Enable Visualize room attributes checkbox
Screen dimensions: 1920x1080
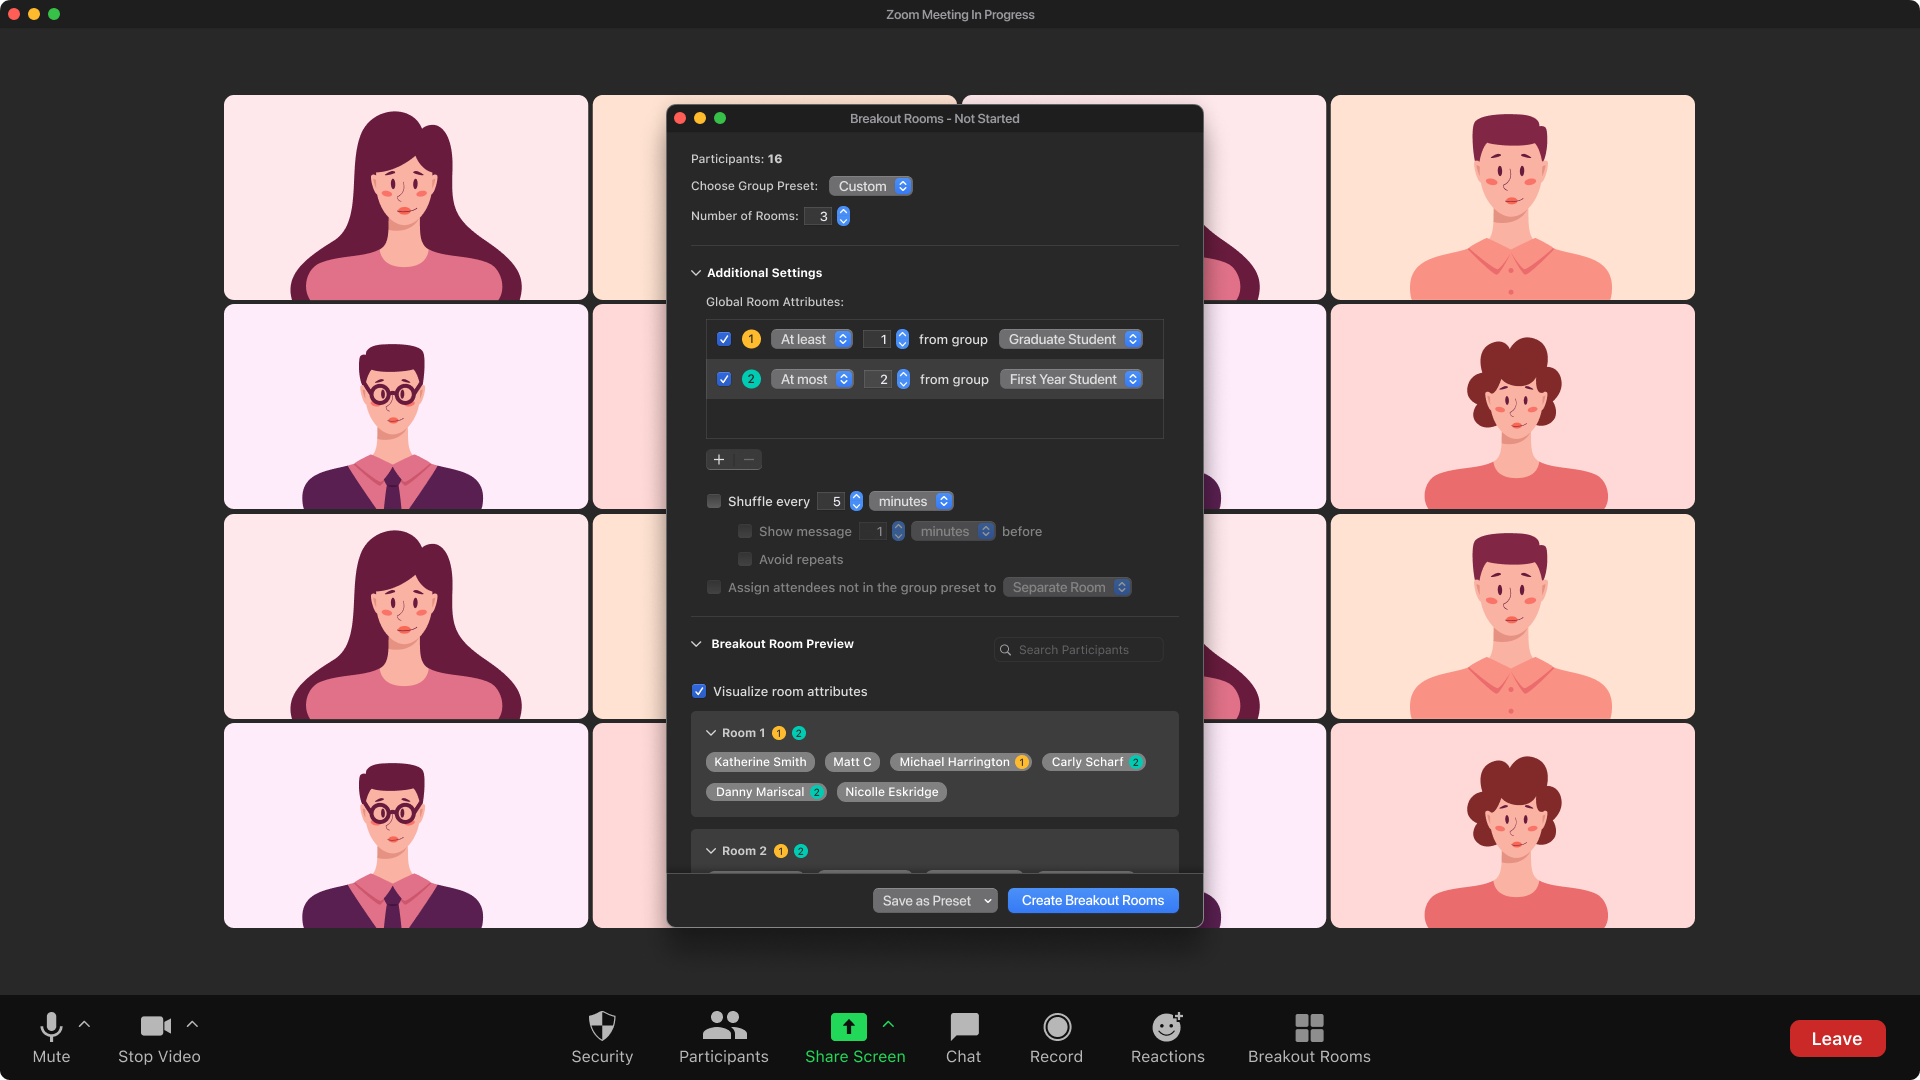coord(698,691)
